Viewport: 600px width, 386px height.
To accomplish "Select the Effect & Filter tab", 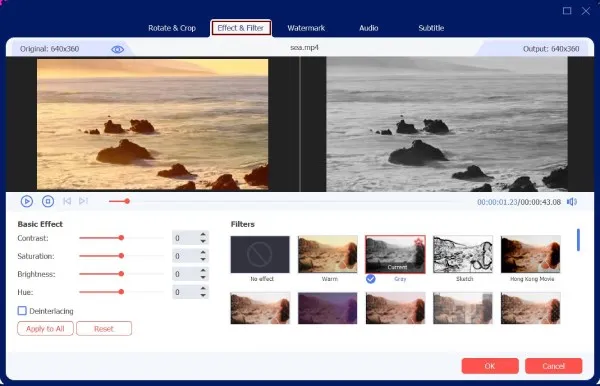I will (241, 28).
